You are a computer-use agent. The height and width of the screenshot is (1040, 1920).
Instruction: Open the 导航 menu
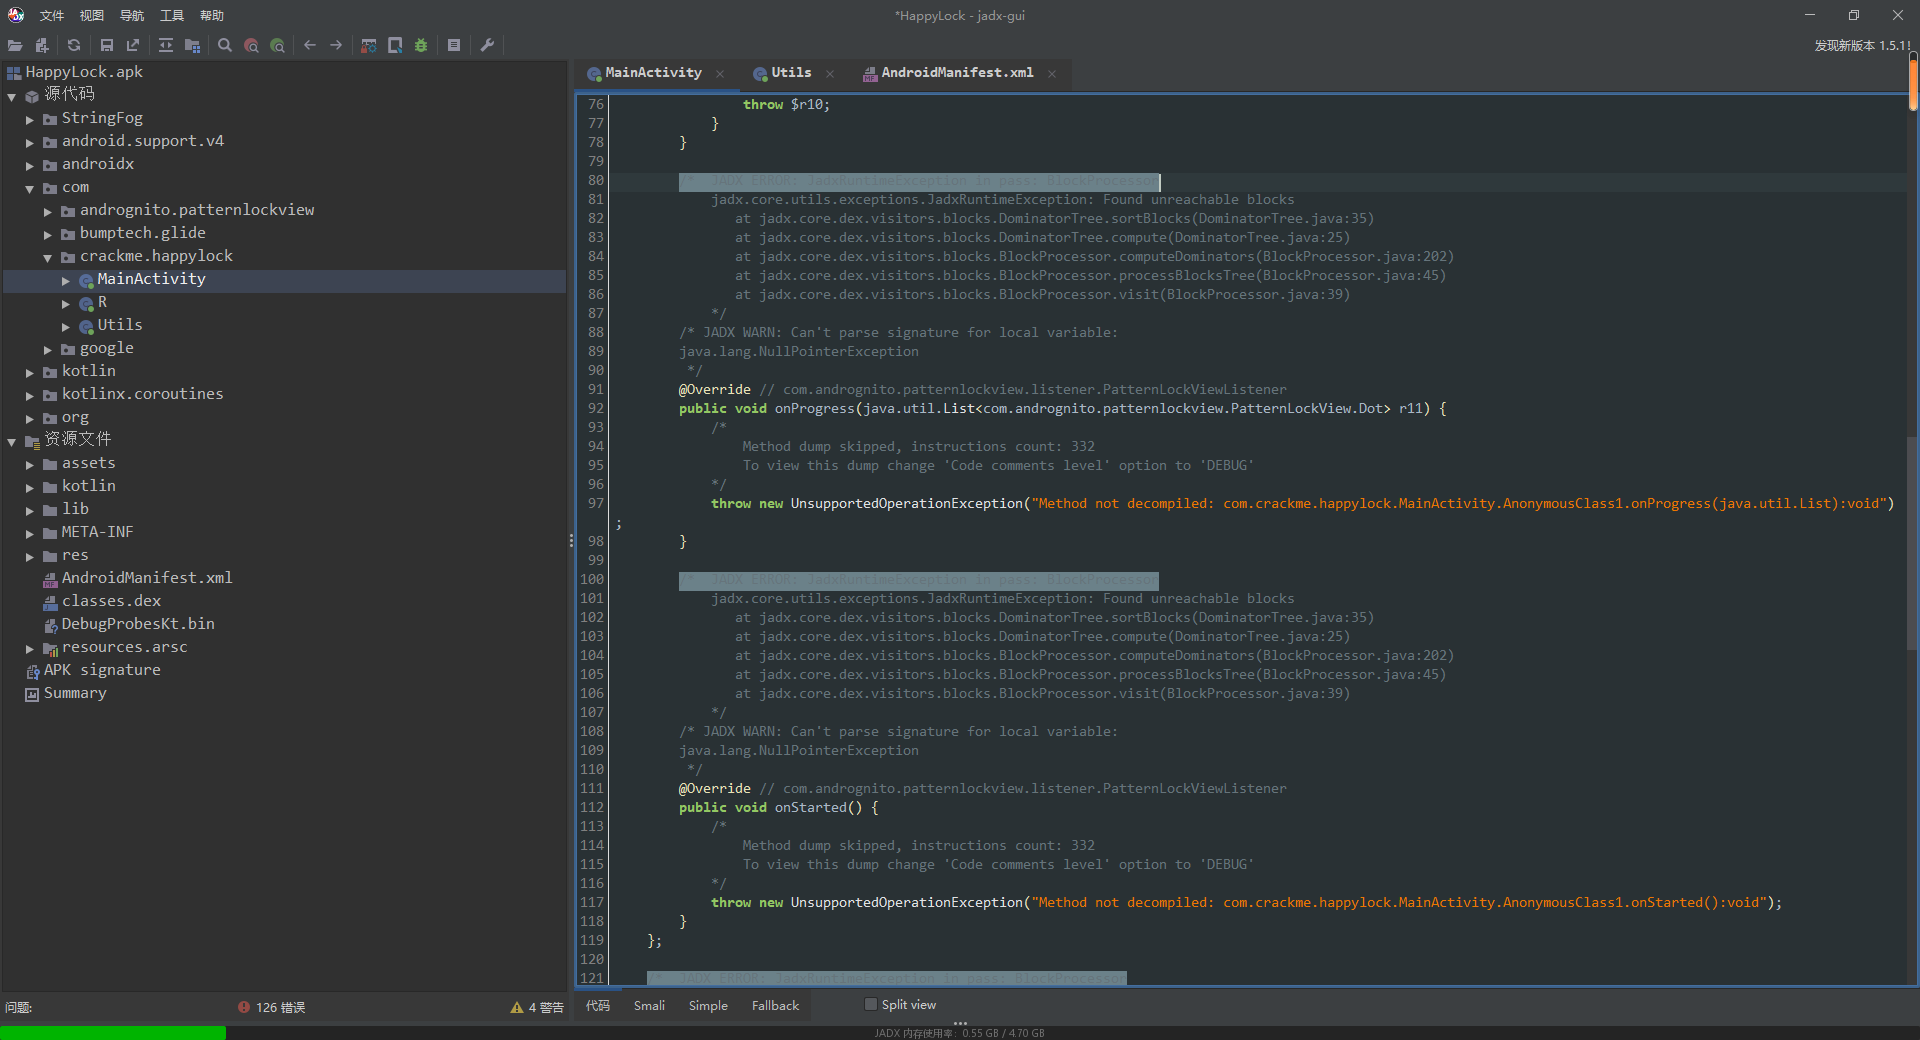point(132,15)
